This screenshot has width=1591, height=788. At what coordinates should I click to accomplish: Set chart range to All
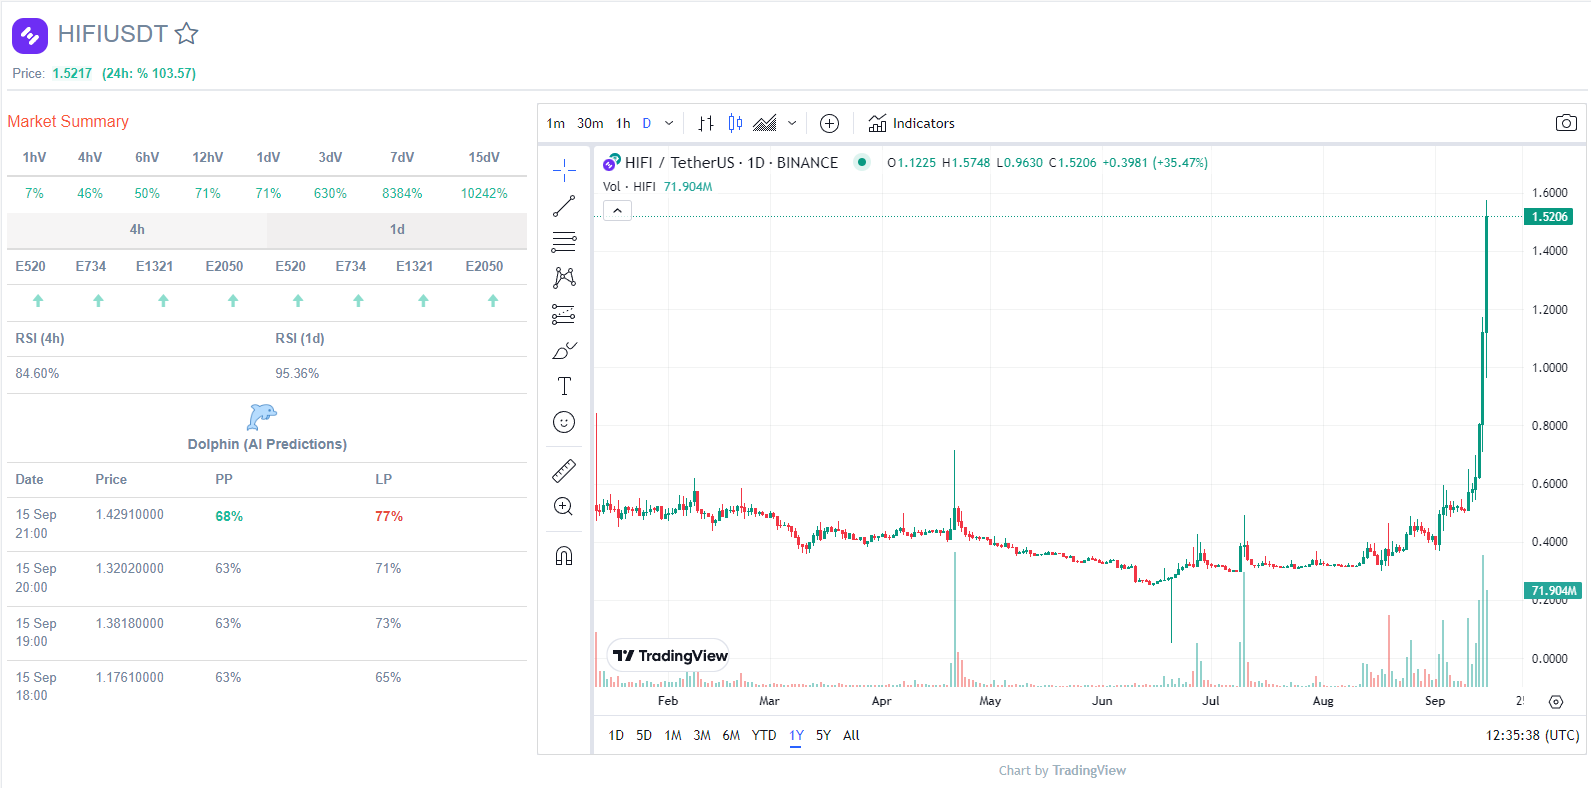[851, 735]
